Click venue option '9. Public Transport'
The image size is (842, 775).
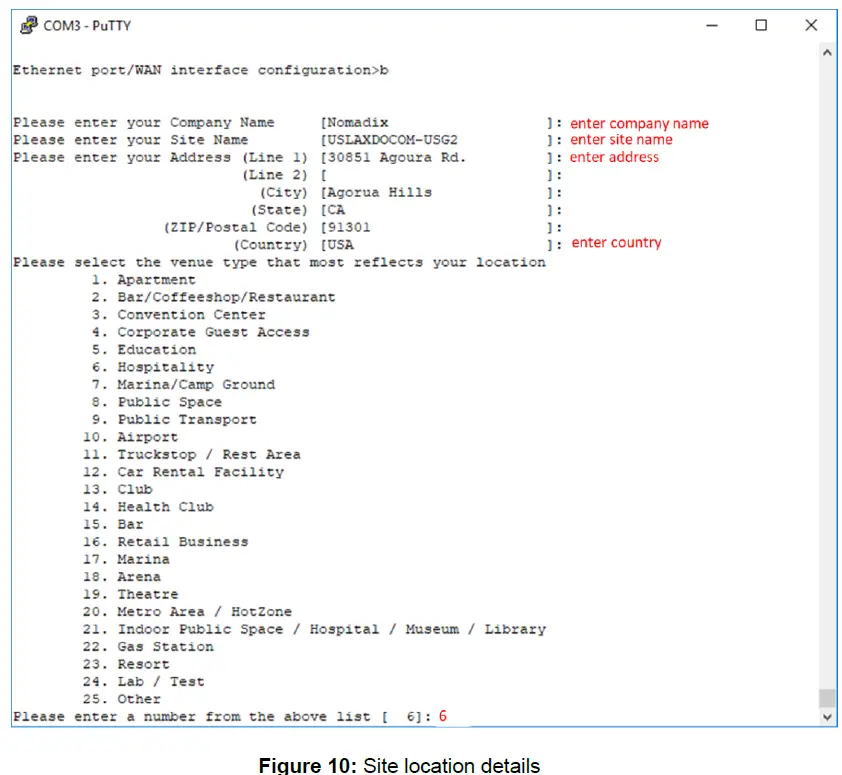coord(174,419)
